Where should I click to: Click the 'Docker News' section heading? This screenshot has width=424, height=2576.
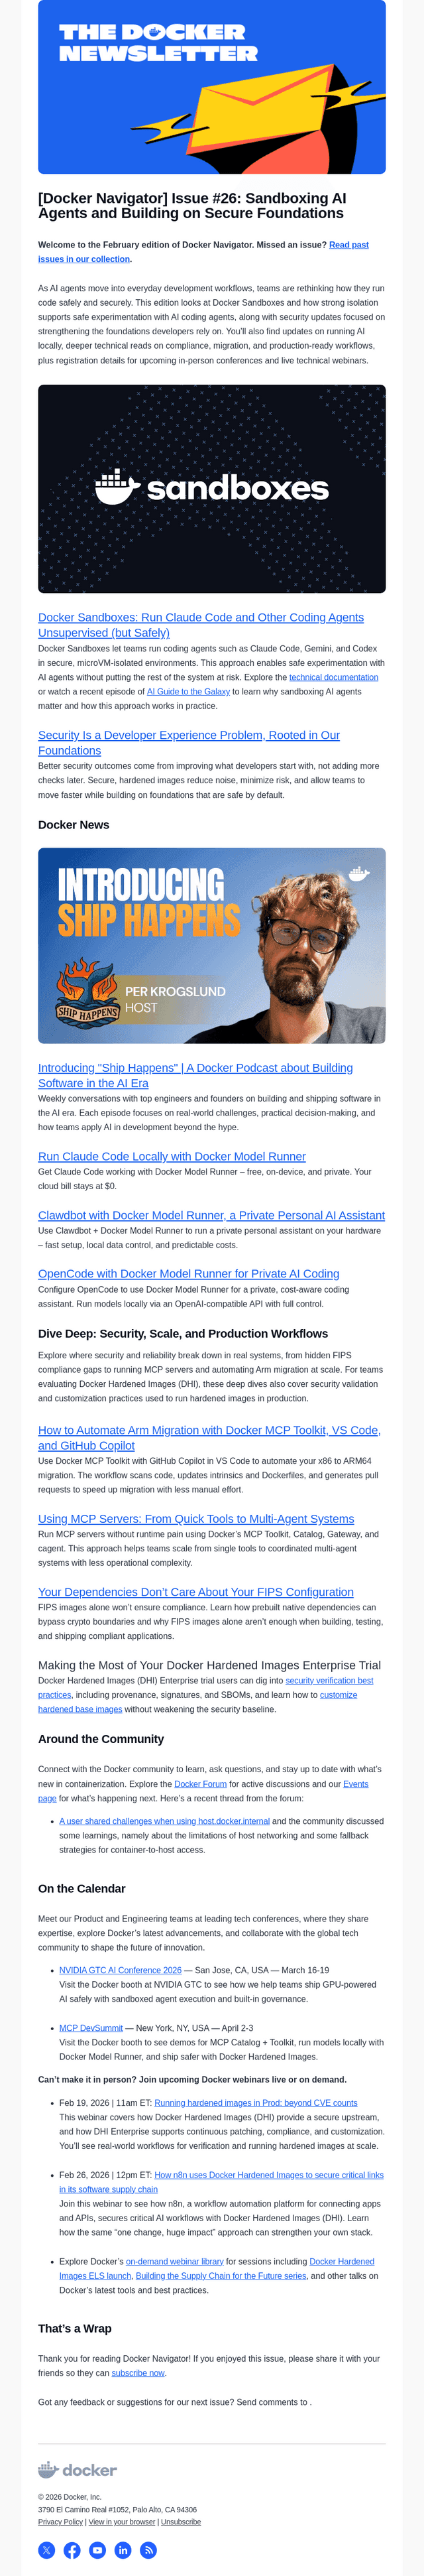(74, 825)
